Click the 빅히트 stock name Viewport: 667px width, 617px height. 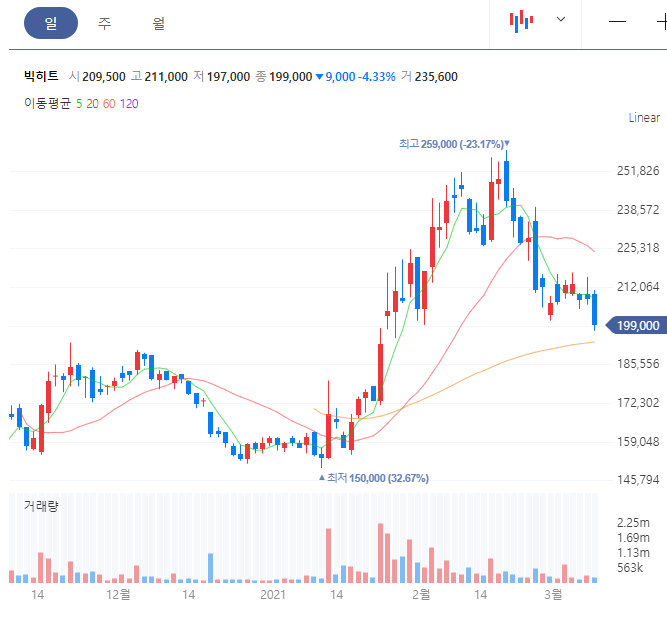41,76
